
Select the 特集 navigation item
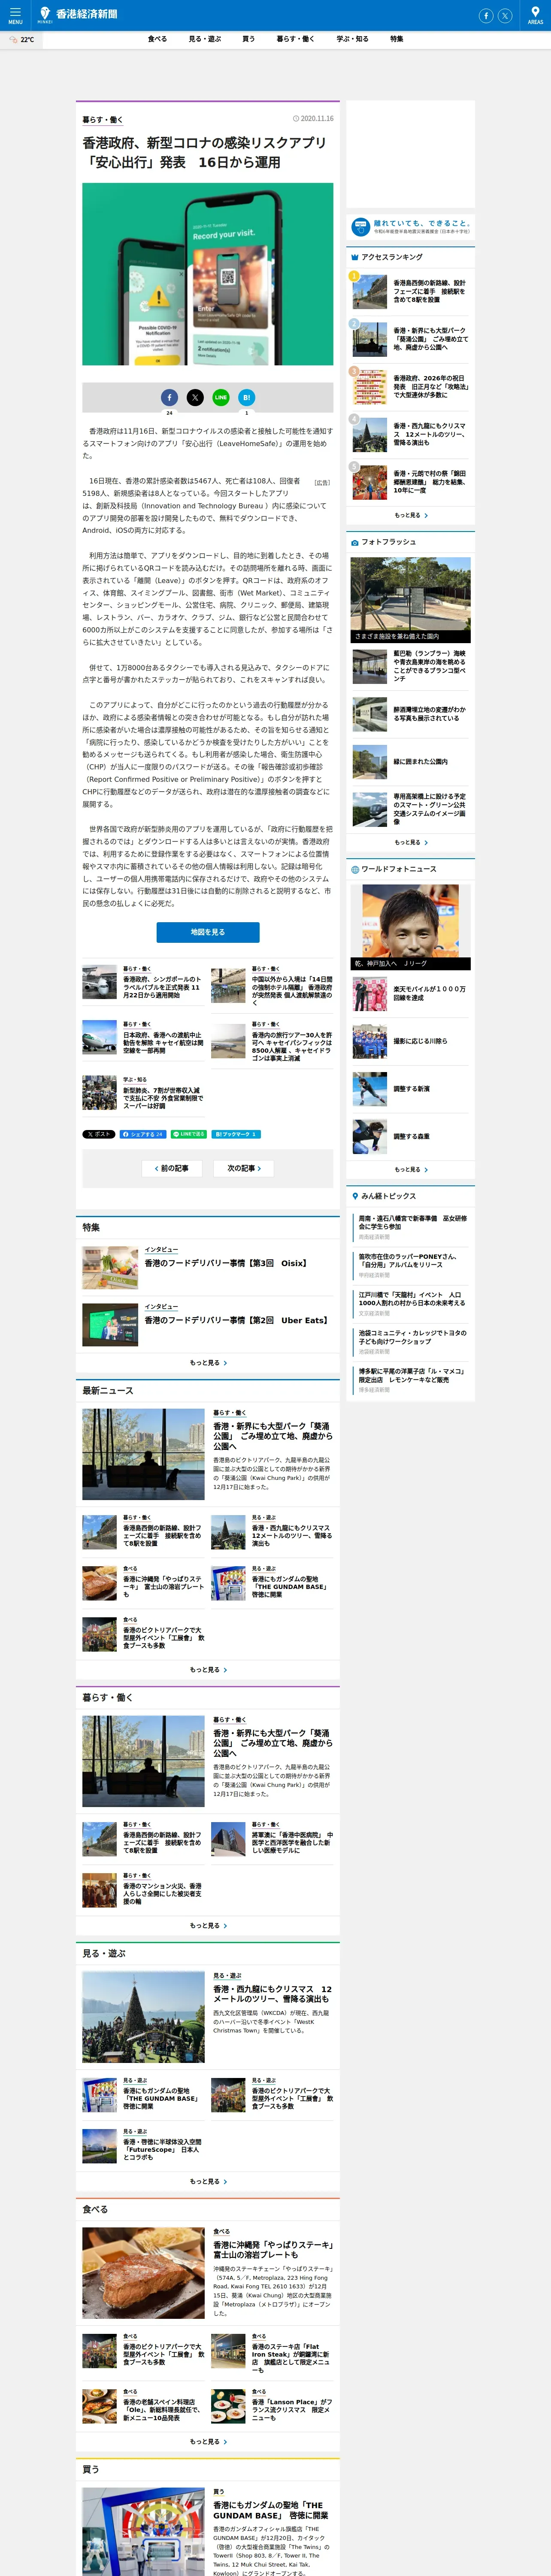tap(397, 39)
